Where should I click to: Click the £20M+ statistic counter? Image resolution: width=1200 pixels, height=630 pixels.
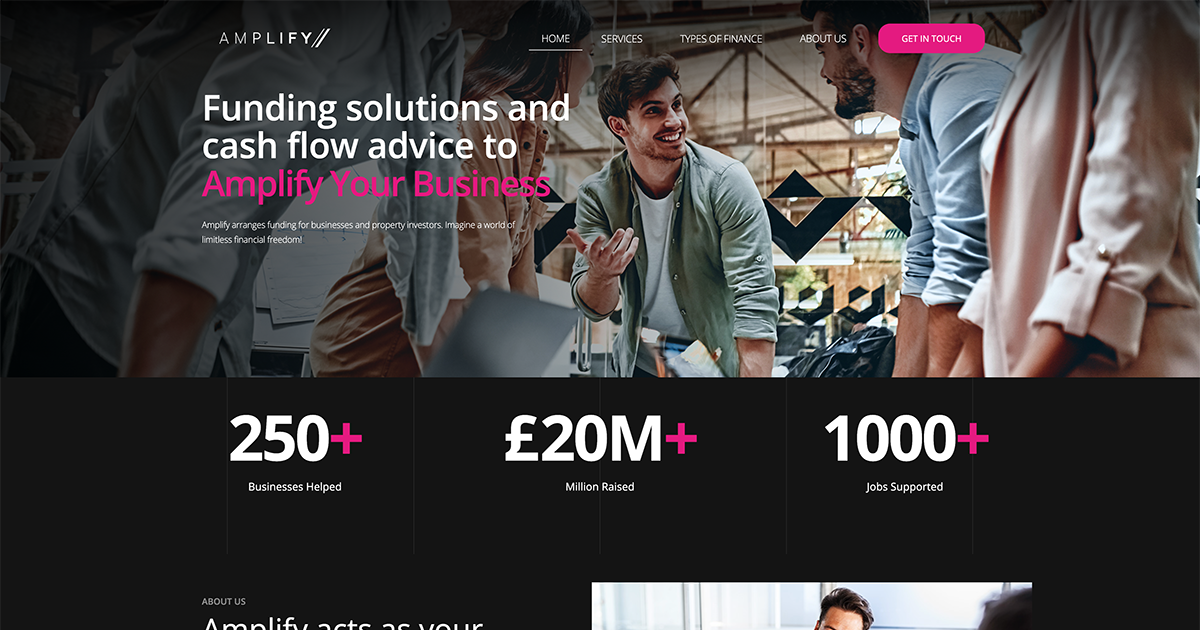(x=600, y=439)
